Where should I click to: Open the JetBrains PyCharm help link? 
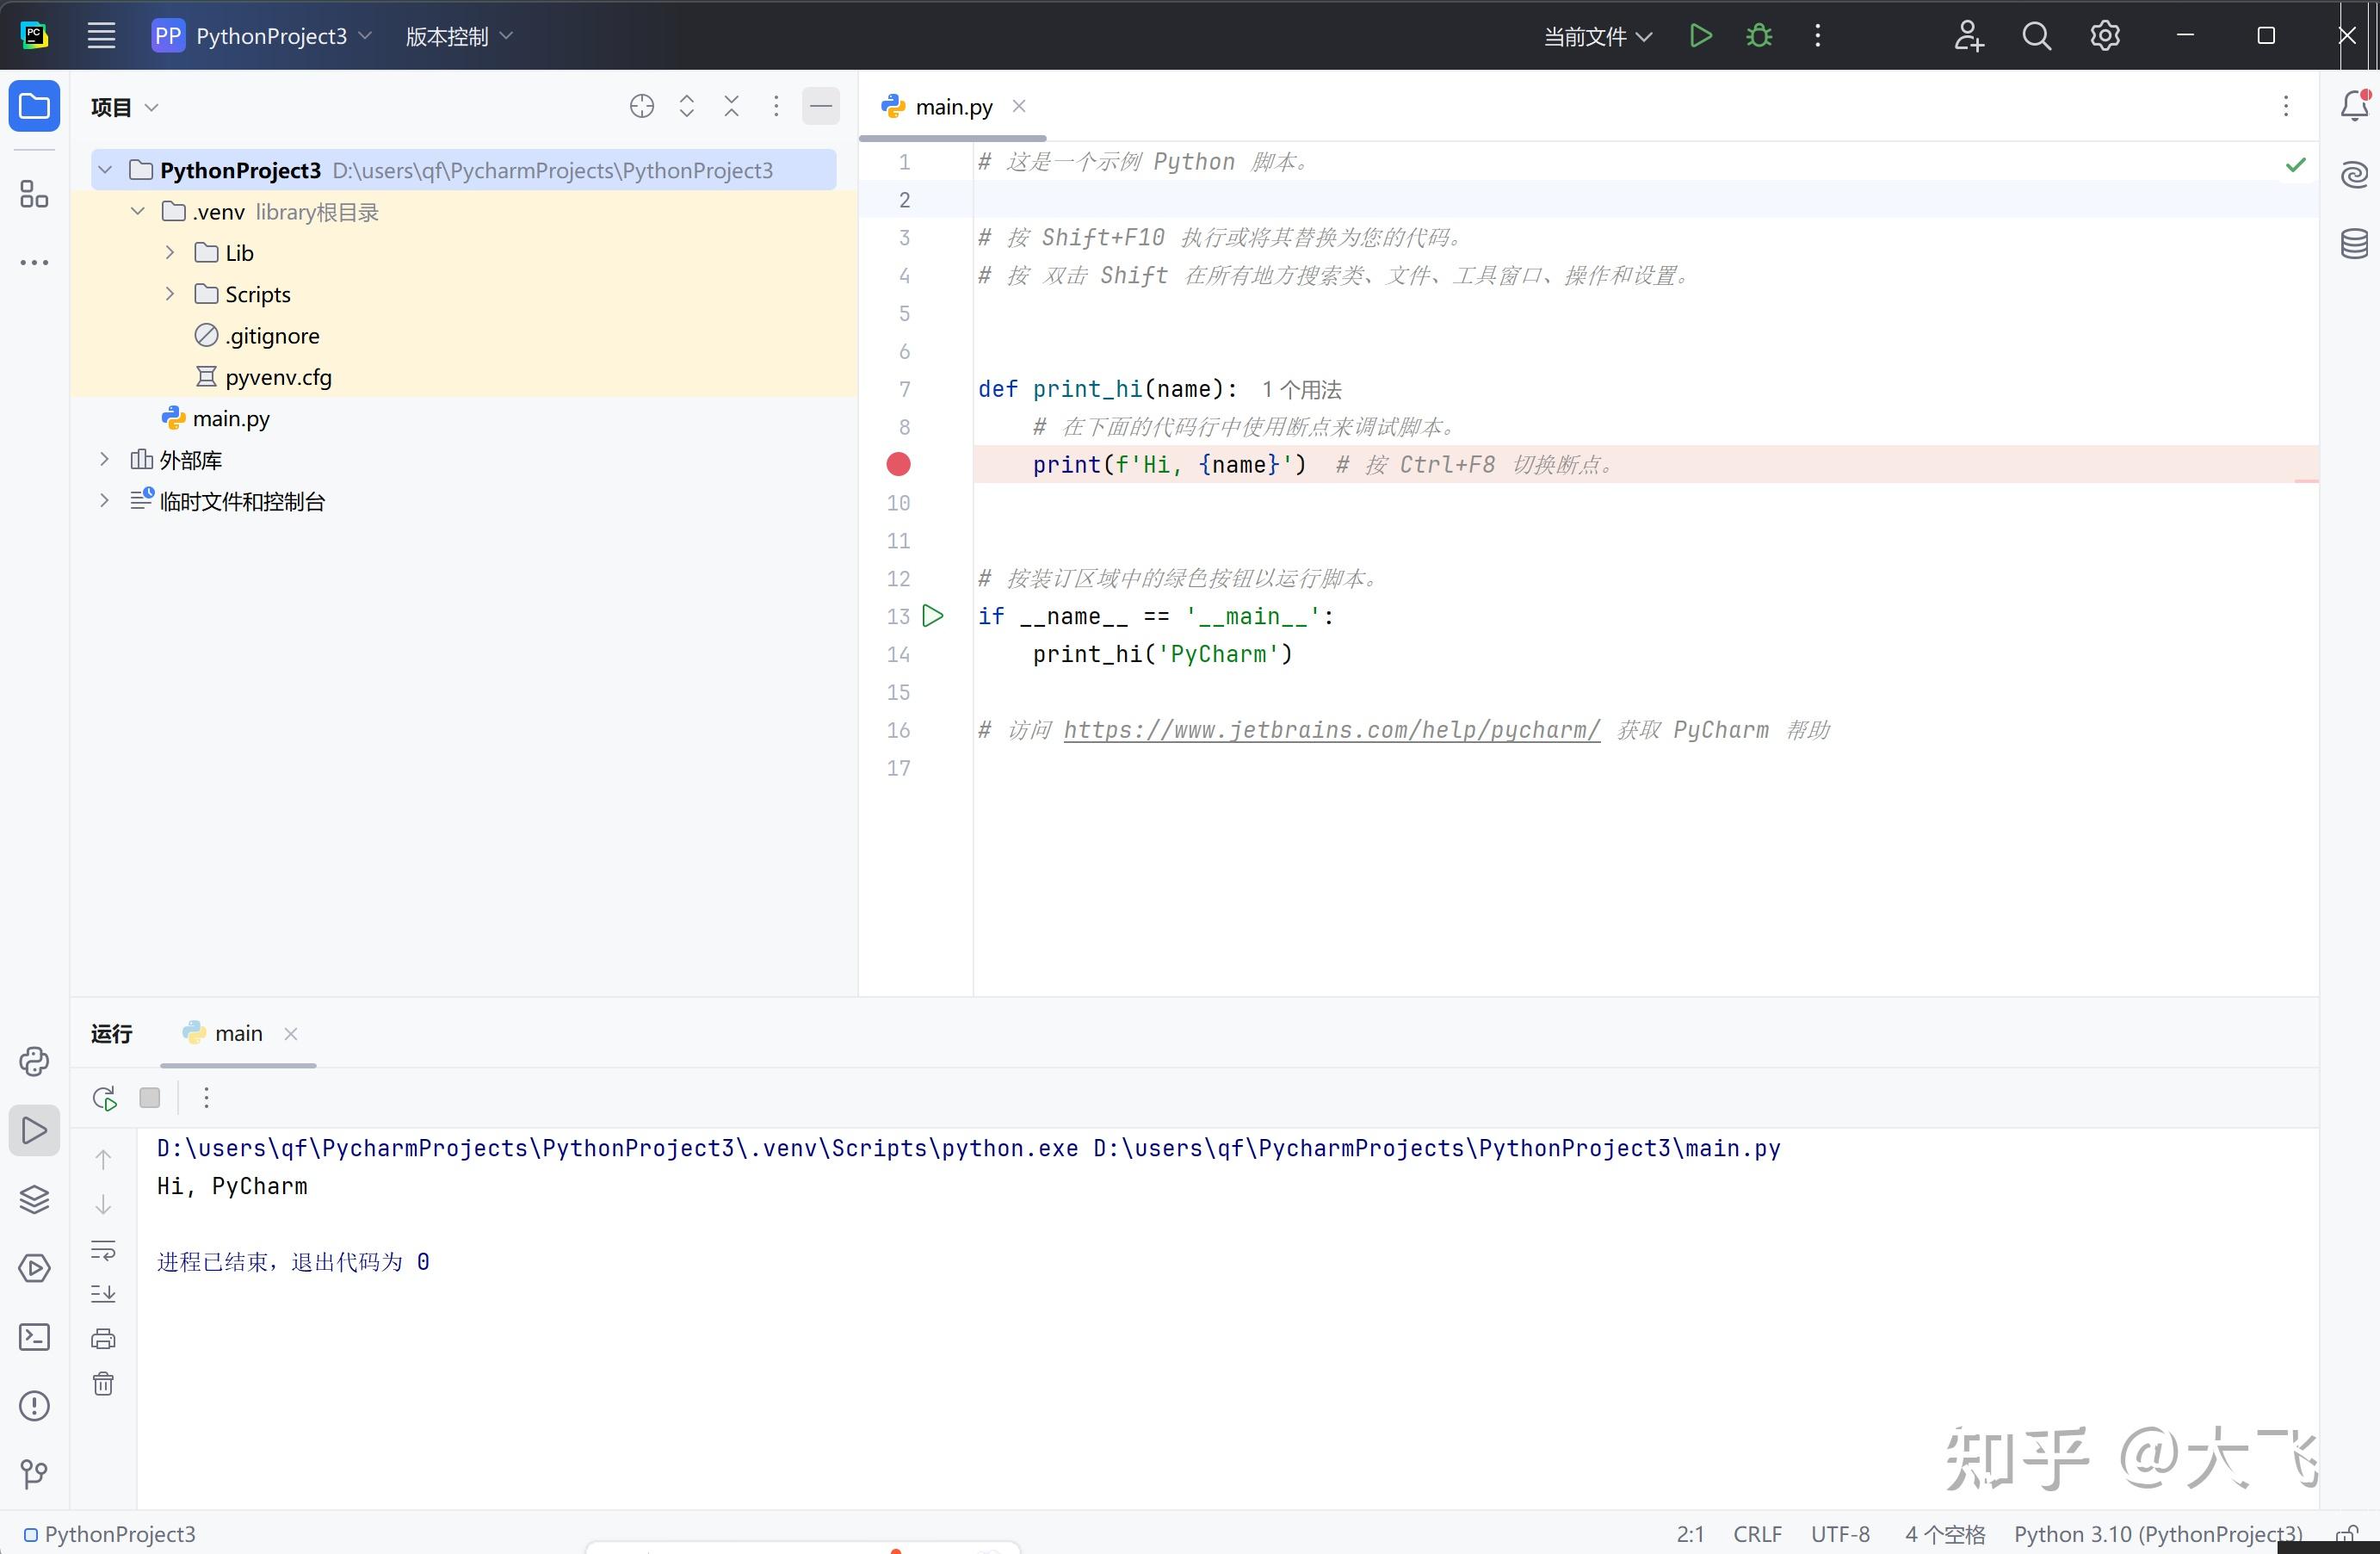click(x=1330, y=729)
